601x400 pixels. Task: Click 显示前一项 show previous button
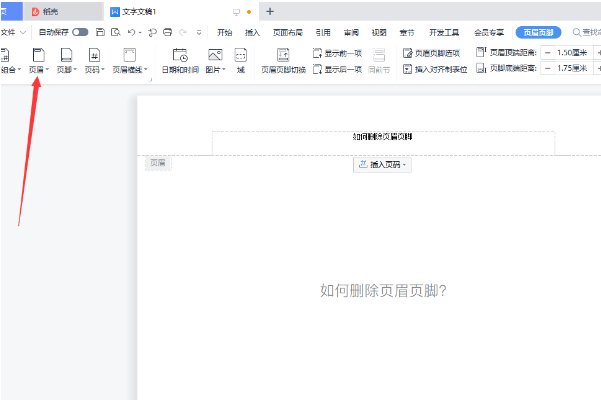pos(337,53)
